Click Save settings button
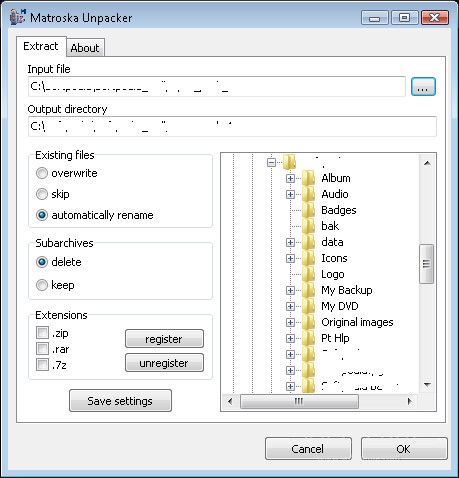 click(x=120, y=401)
